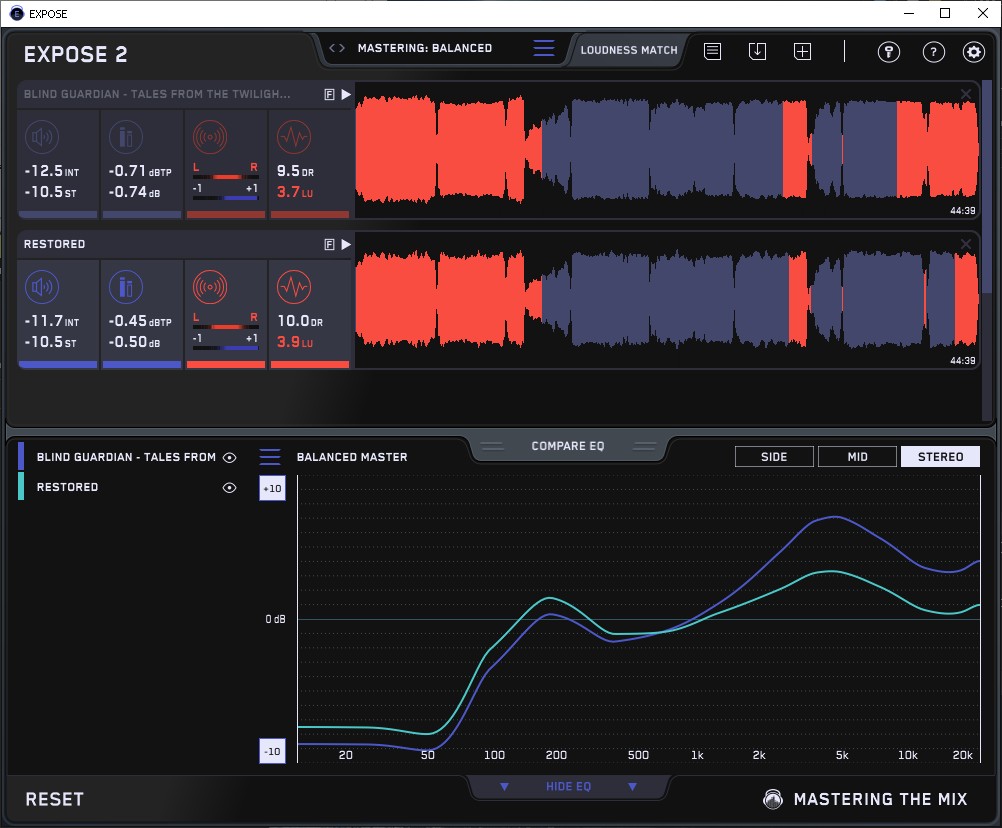Click the "-12.5 INT" loudness value

[52, 171]
